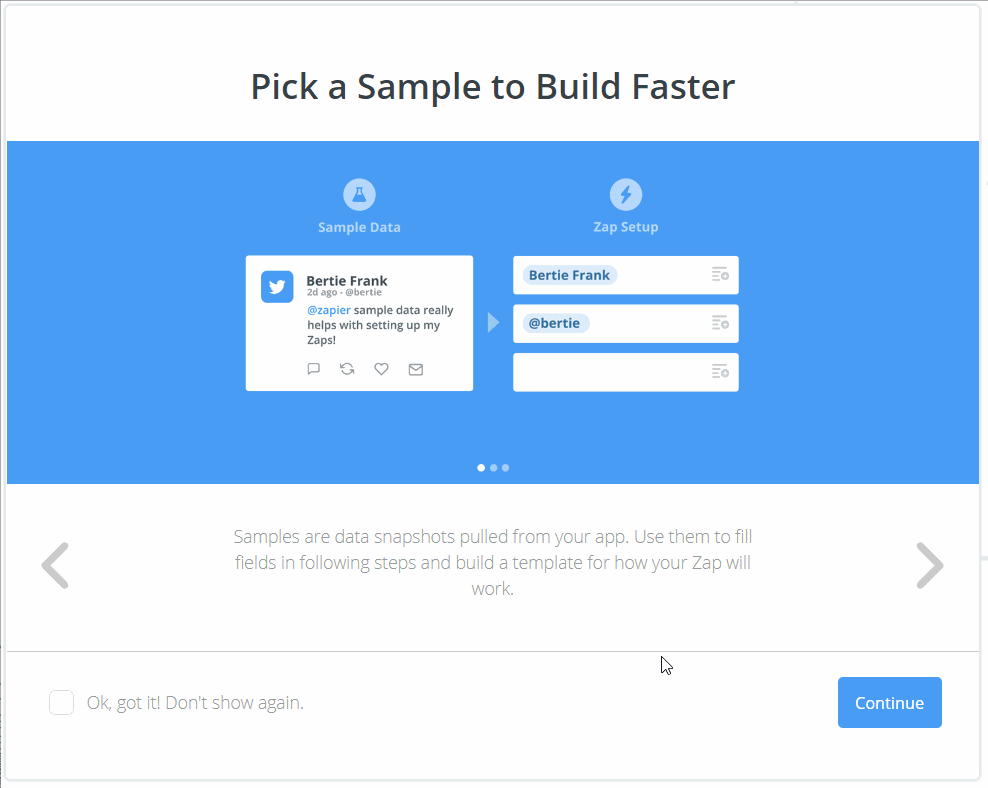
Task: Click the Twitter bird icon
Action: (277, 286)
